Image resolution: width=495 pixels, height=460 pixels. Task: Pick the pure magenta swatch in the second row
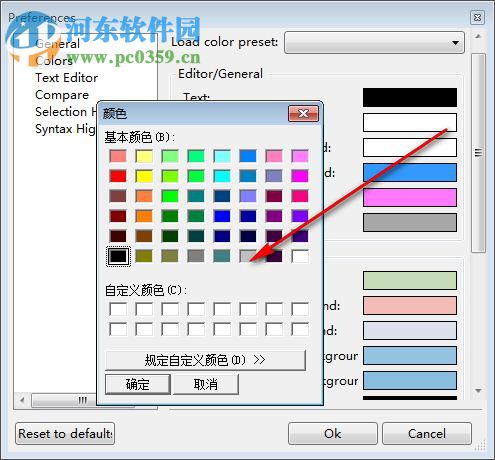click(x=300, y=176)
